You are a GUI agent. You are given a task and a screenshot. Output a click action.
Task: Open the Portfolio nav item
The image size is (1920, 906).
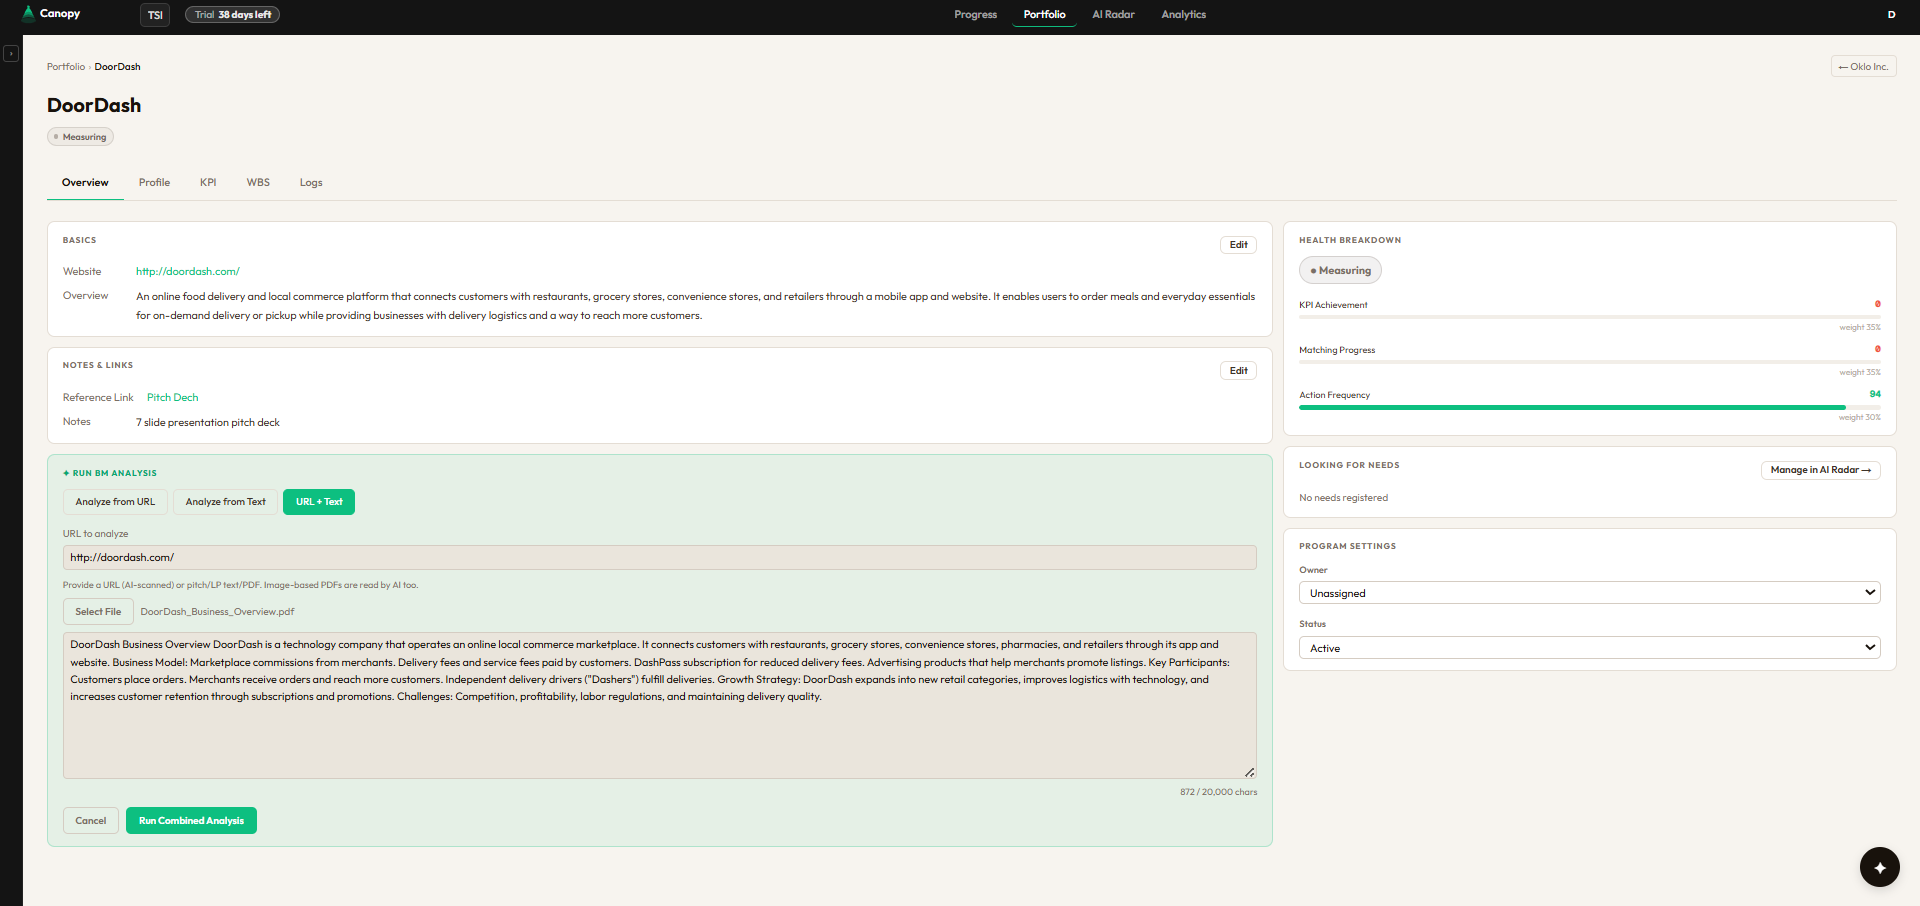[1044, 15]
